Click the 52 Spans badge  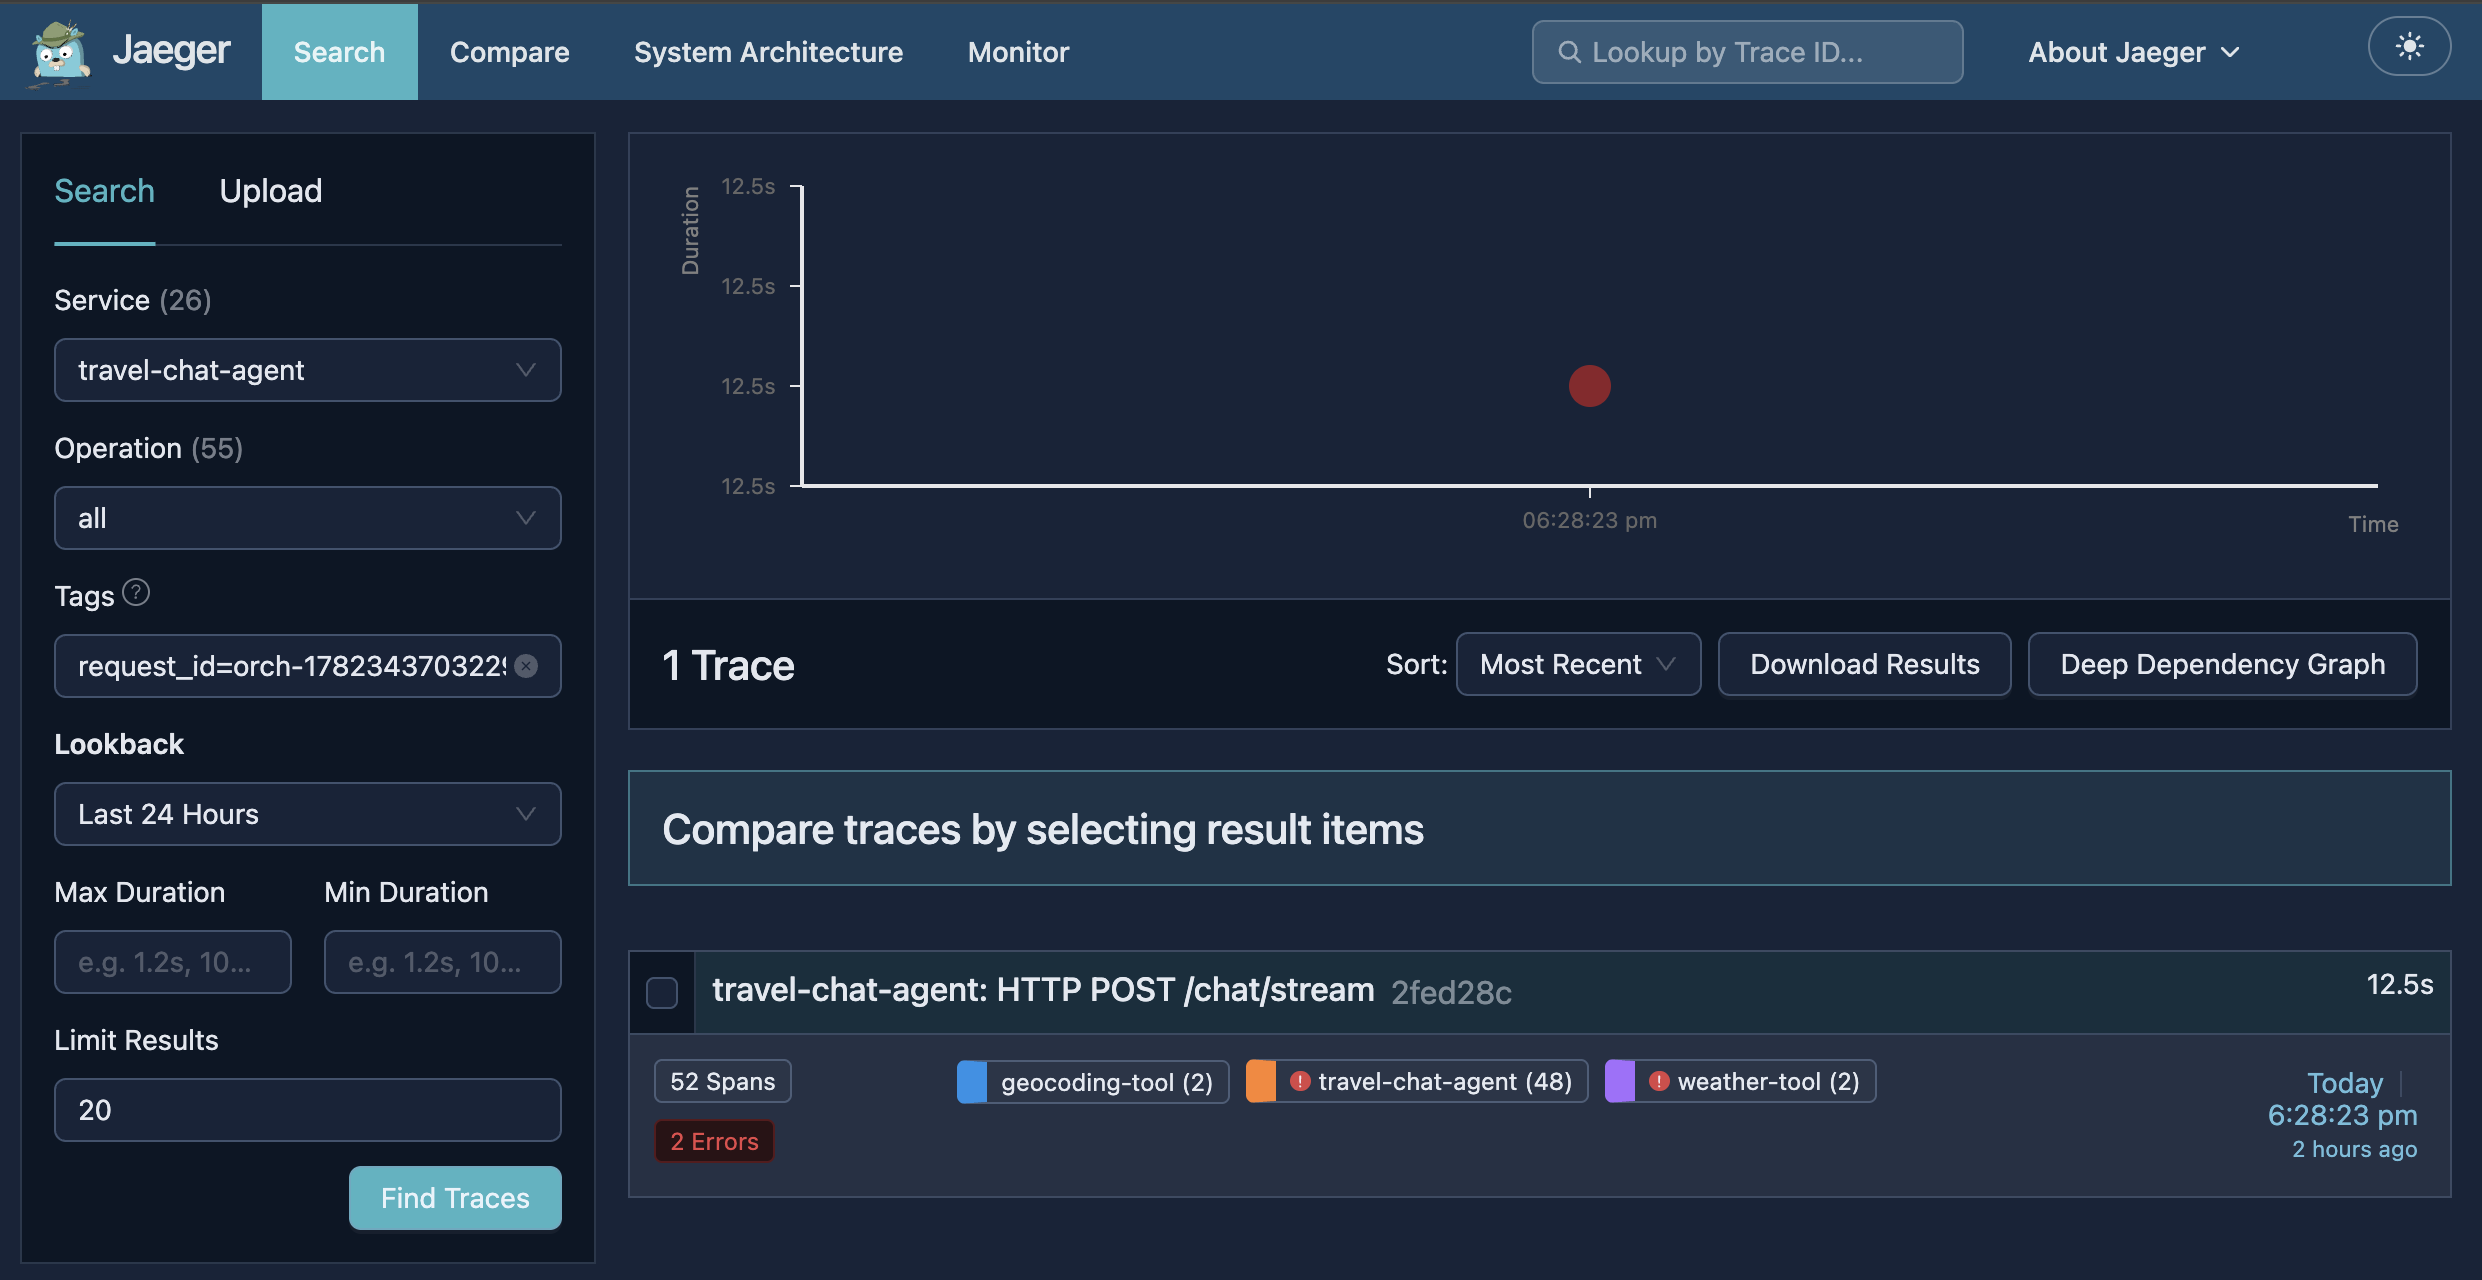[x=723, y=1081]
